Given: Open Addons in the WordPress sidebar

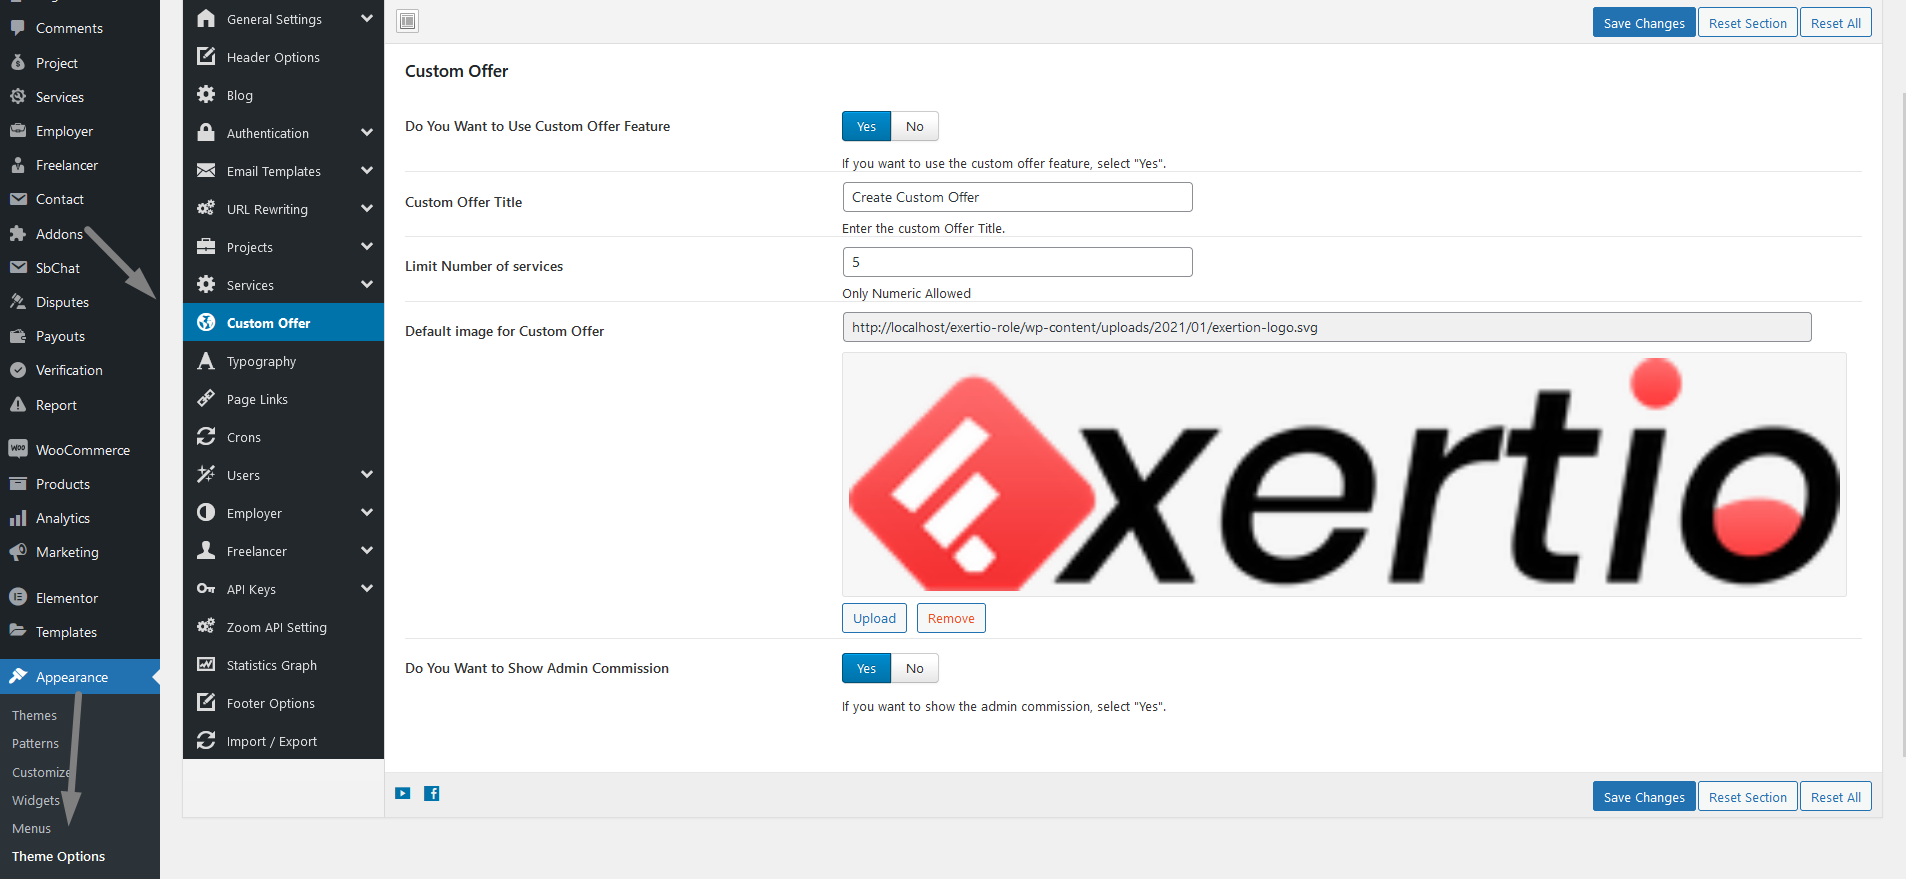Looking at the screenshot, I should pos(59,234).
